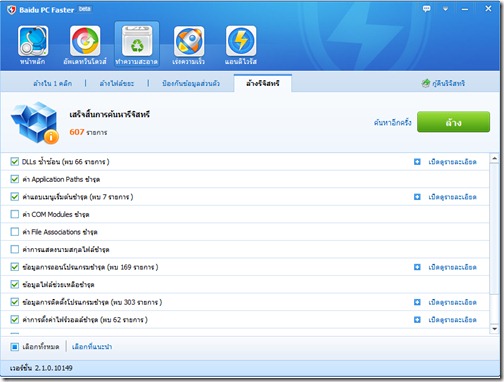The height and width of the screenshot is (382, 504).
Task: Click the search again link
Action: coord(392,123)
